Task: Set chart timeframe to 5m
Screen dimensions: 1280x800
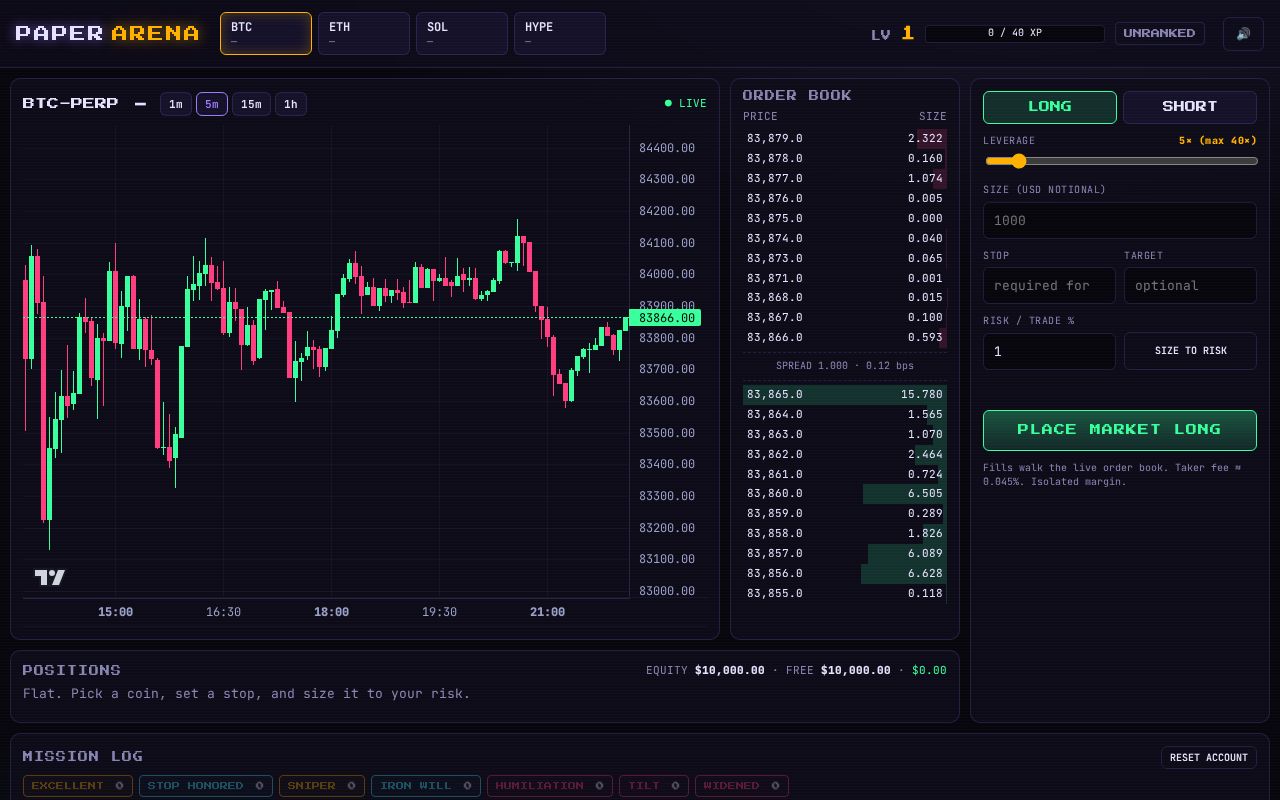Action: pyautogui.click(x=212, y=104)
